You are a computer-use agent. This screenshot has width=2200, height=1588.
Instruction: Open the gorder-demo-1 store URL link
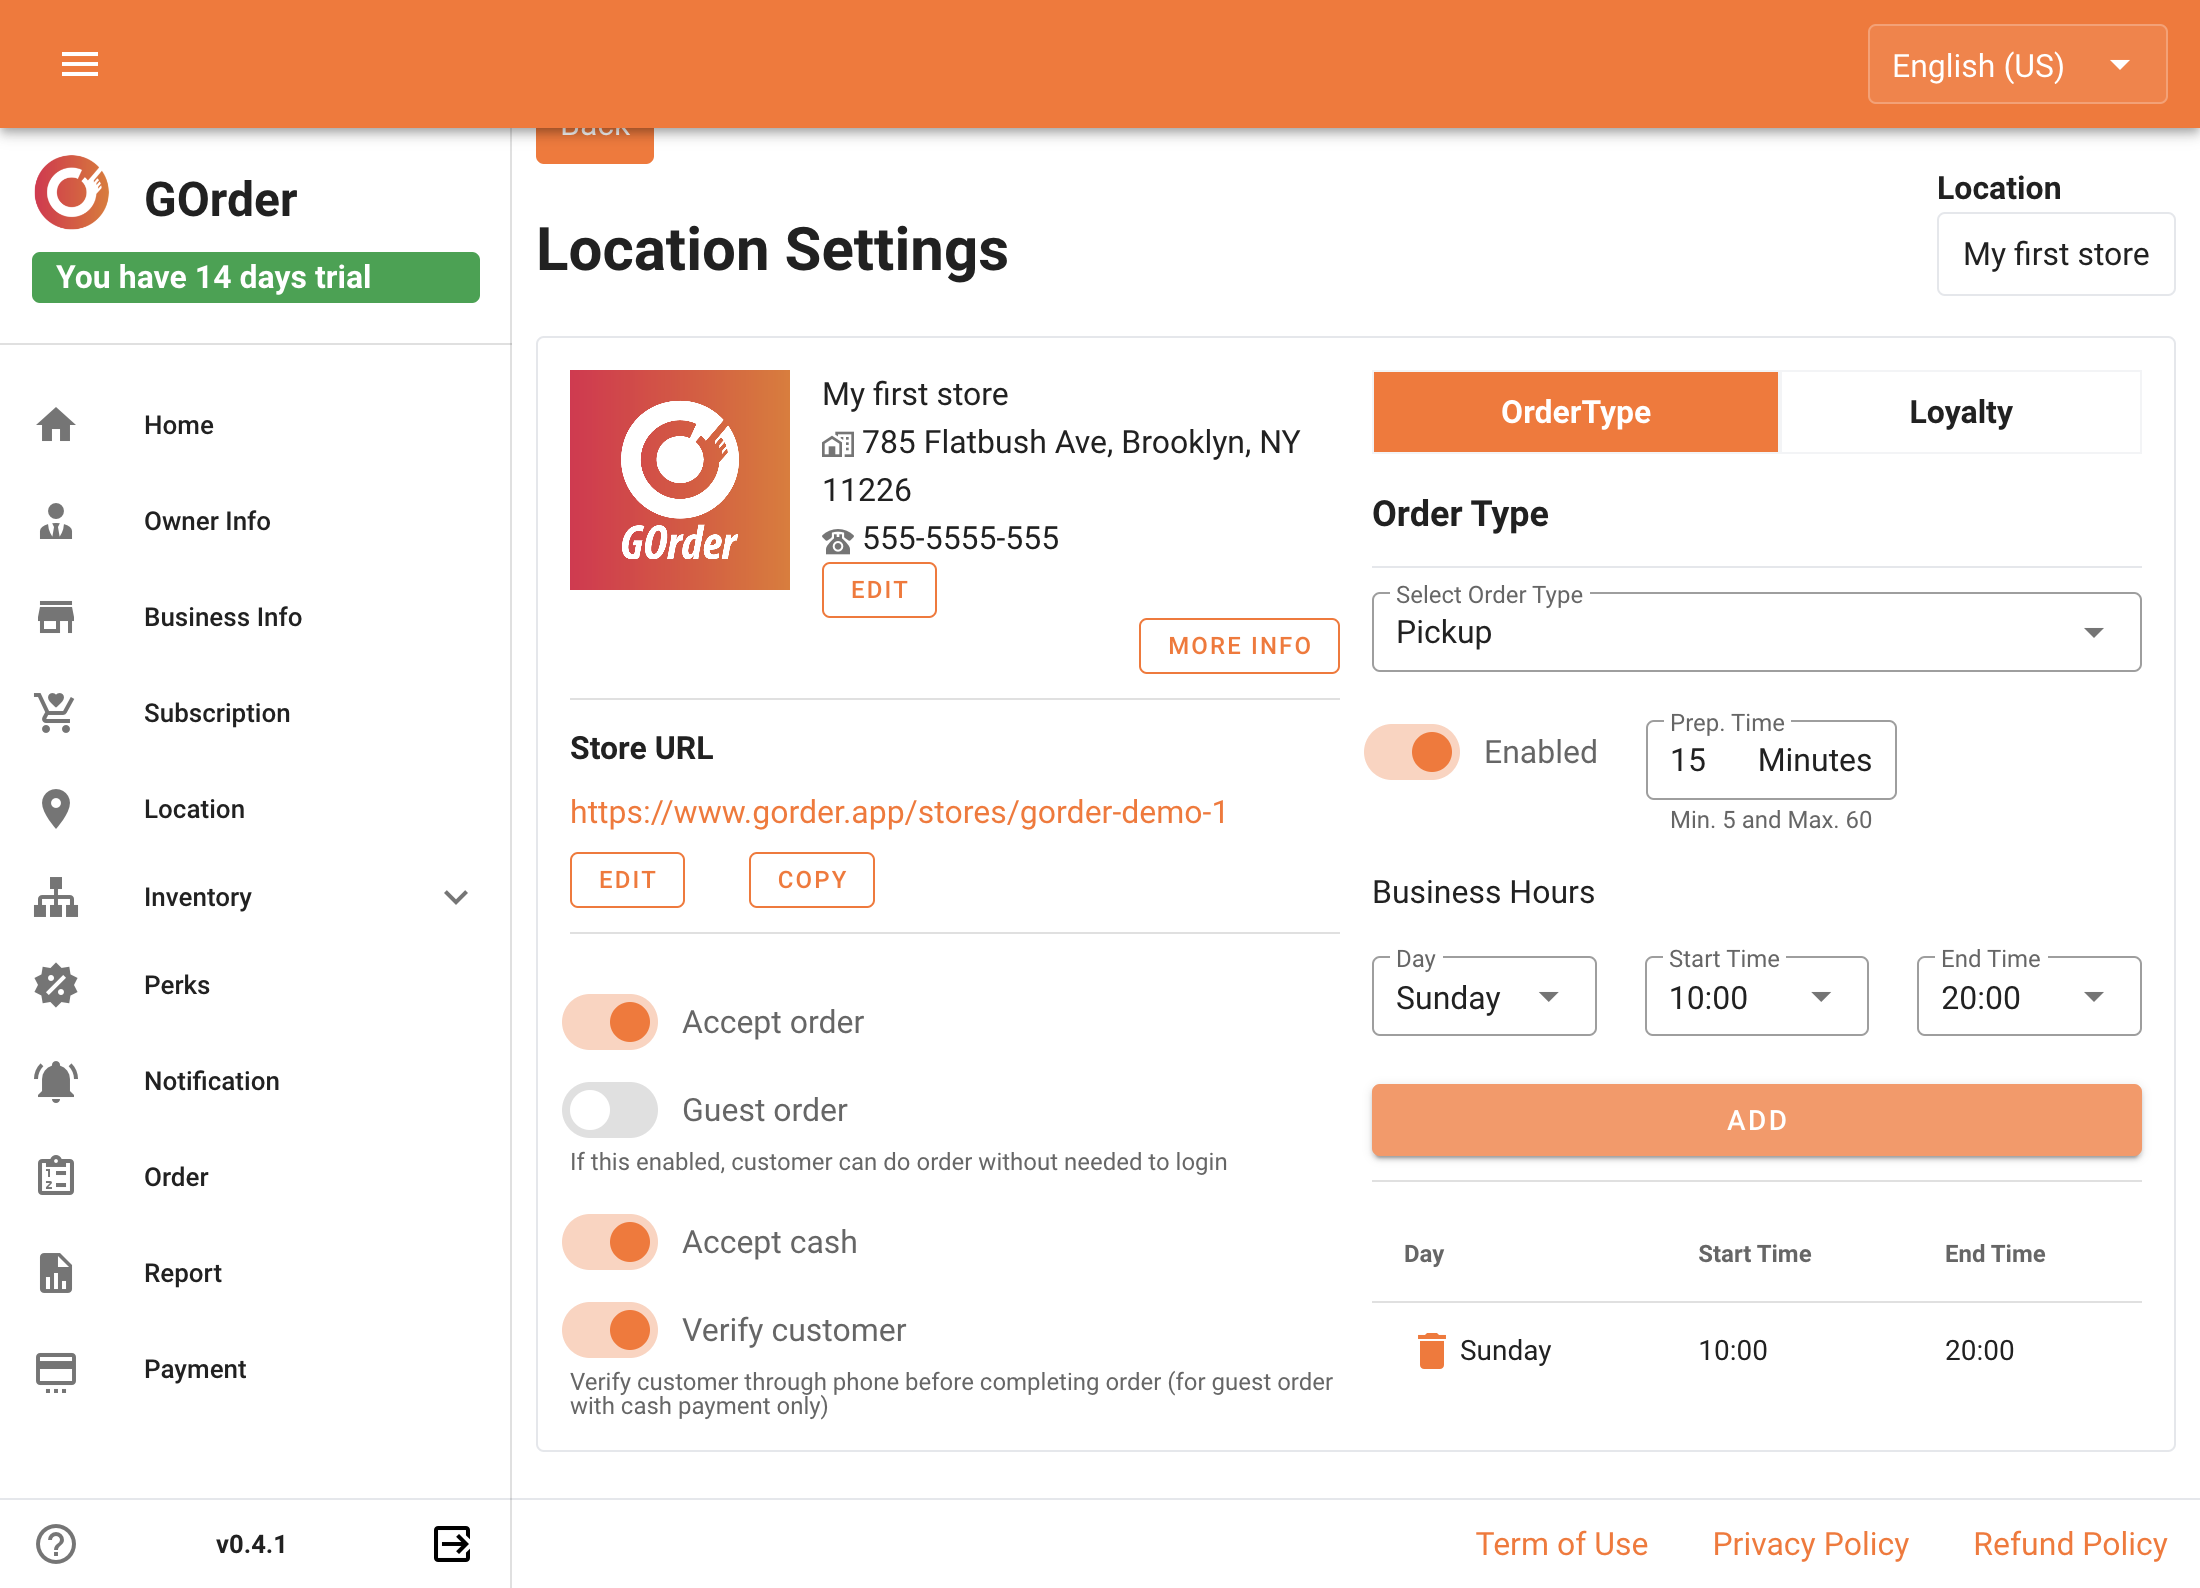898,812
